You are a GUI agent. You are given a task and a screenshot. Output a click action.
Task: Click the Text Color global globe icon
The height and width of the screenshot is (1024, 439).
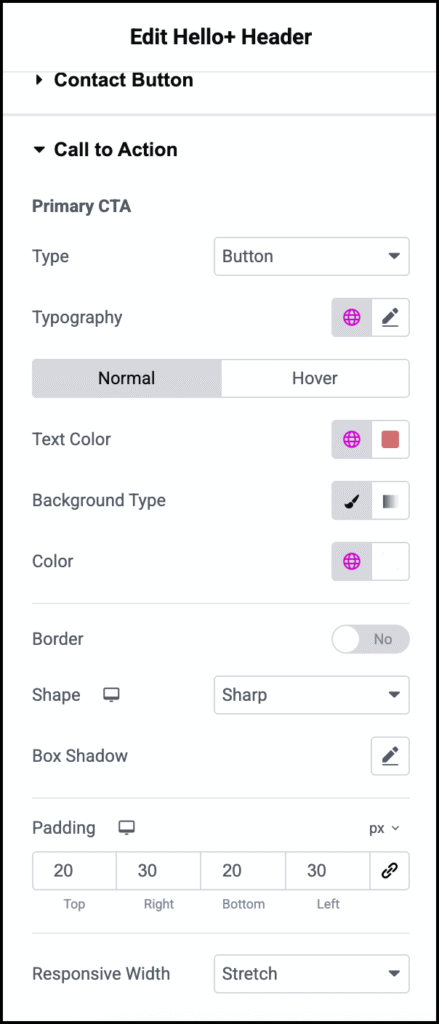pos(351,440)
